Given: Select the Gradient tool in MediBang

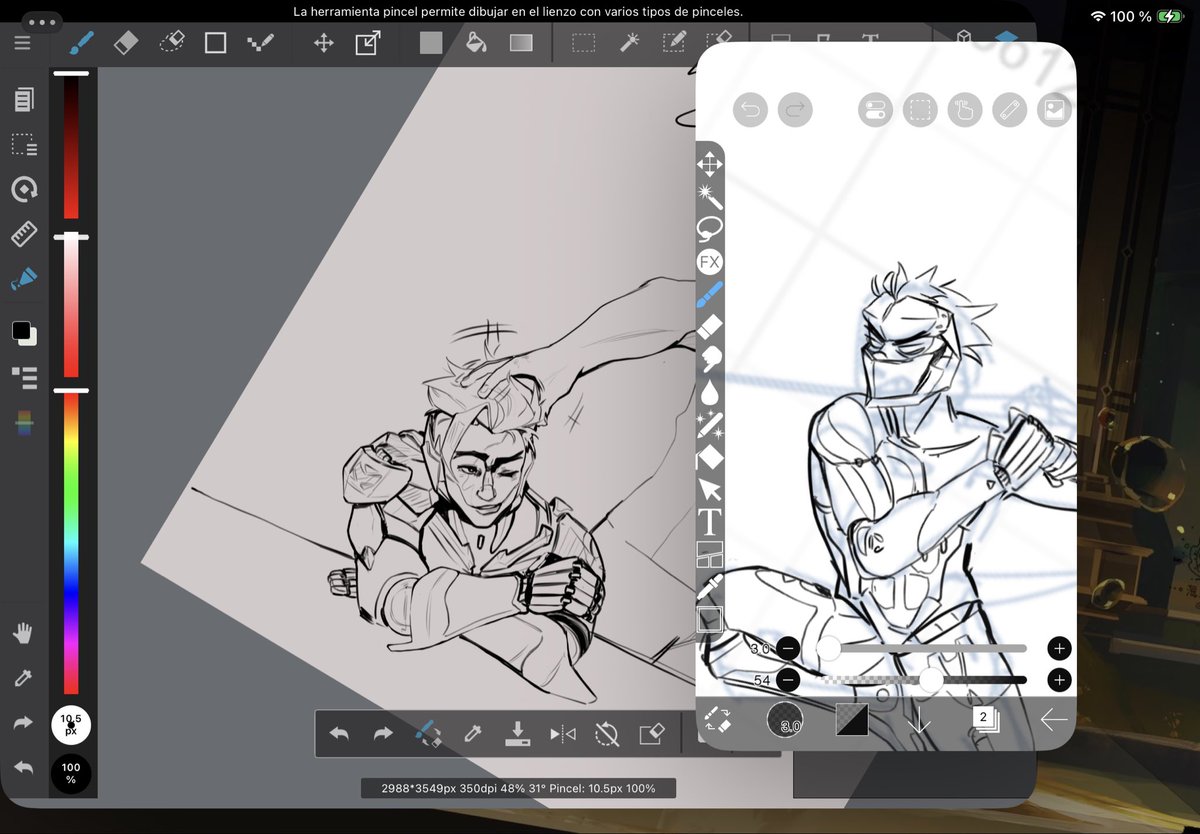Looking at the screenshot, I should pyautogui.click(x=521, y=43).
